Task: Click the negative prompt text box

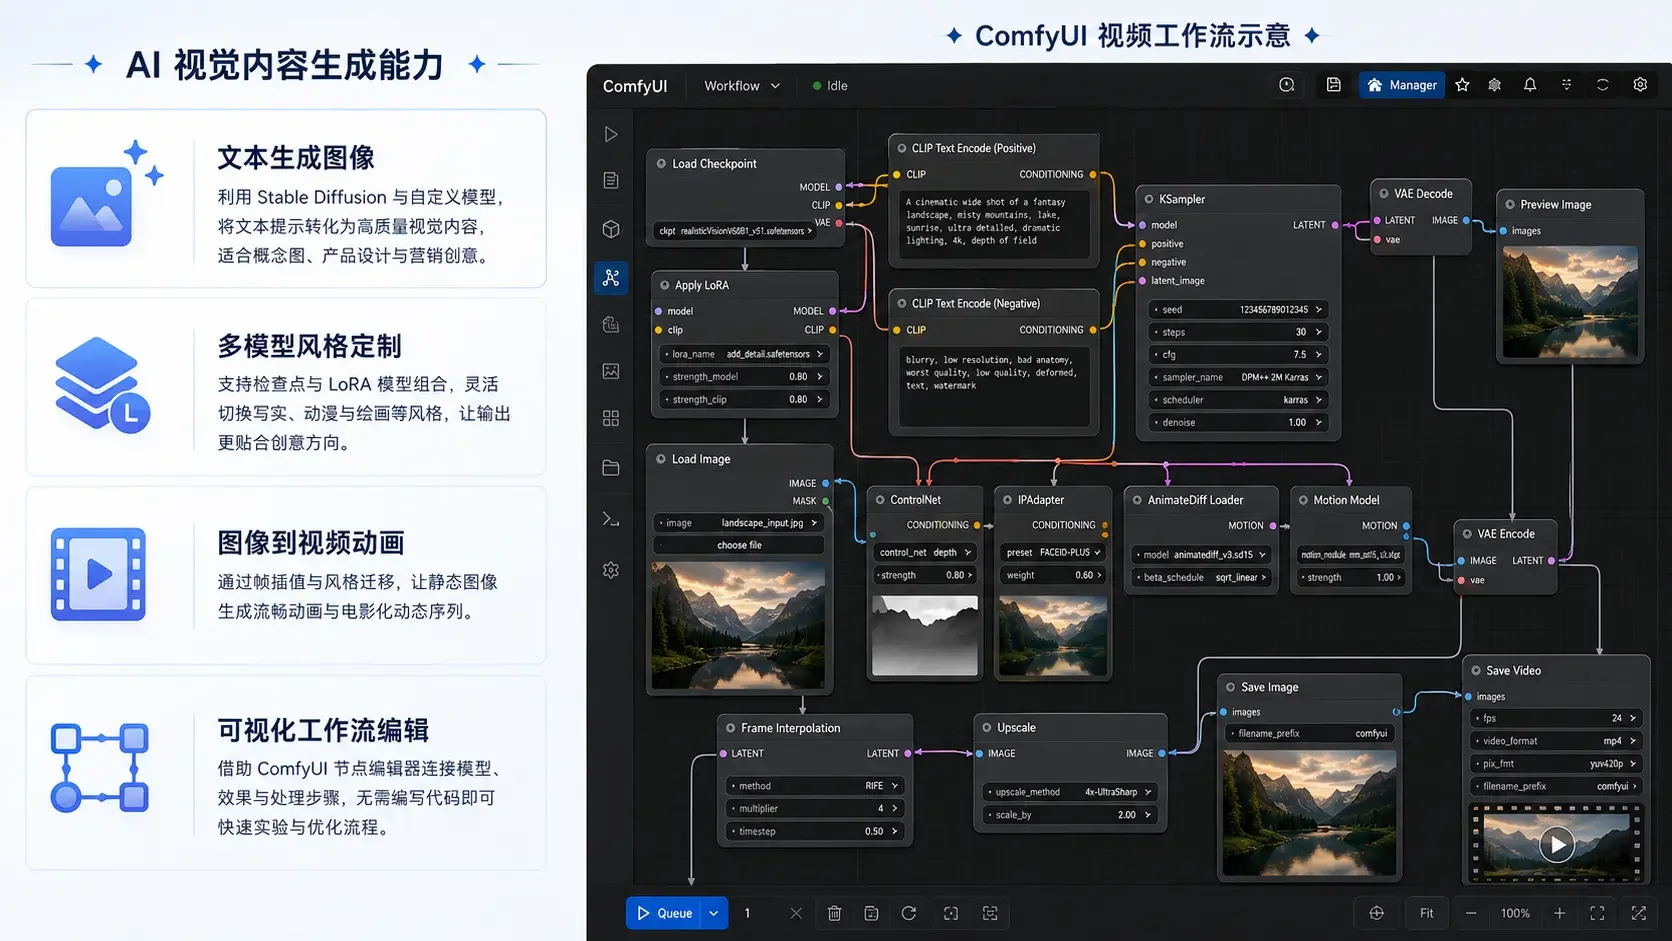Action: click(x=994, y=386)
